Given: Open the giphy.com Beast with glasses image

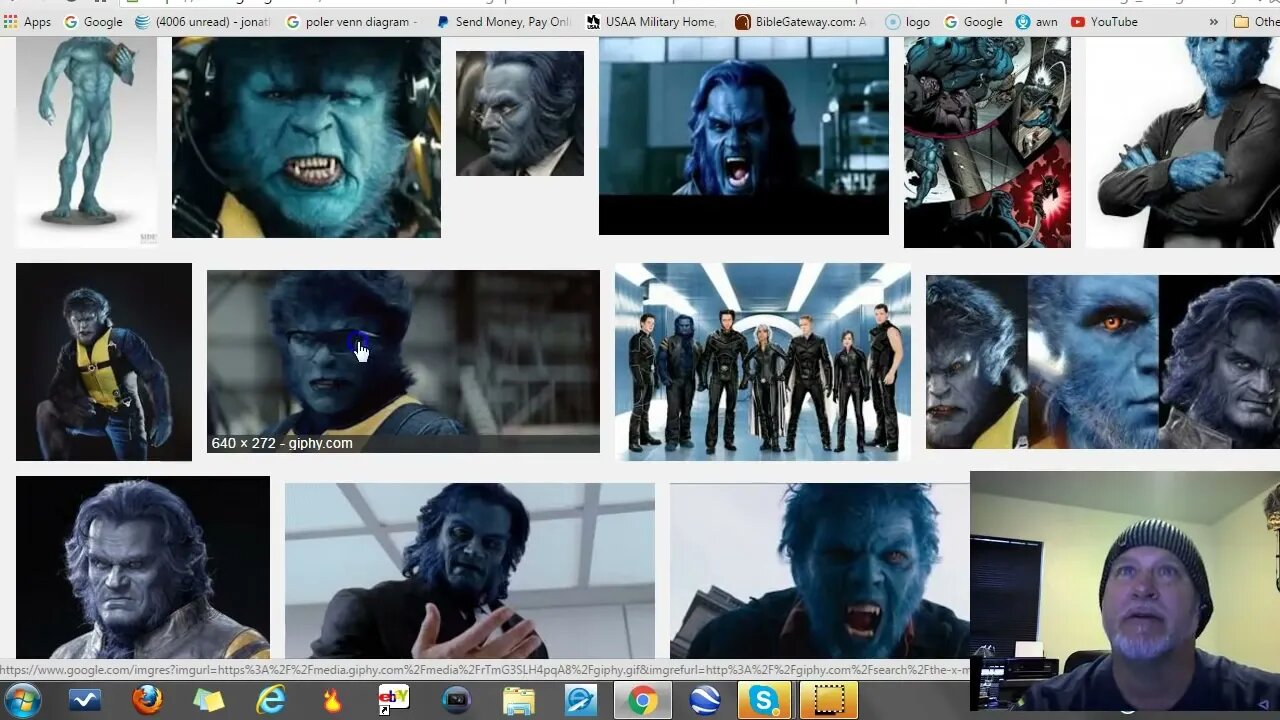Looking at the screenshot, I should (x=403, y=361).
